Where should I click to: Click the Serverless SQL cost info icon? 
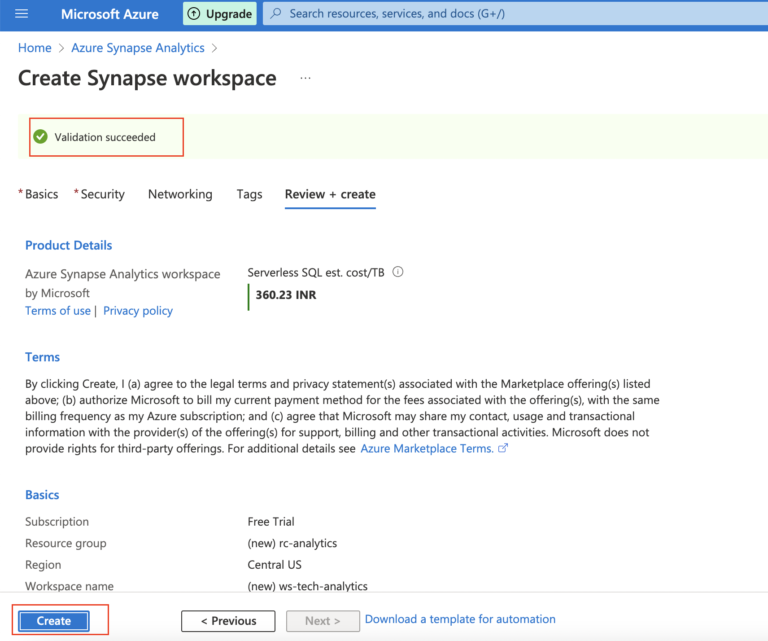(x=398, y=272)
